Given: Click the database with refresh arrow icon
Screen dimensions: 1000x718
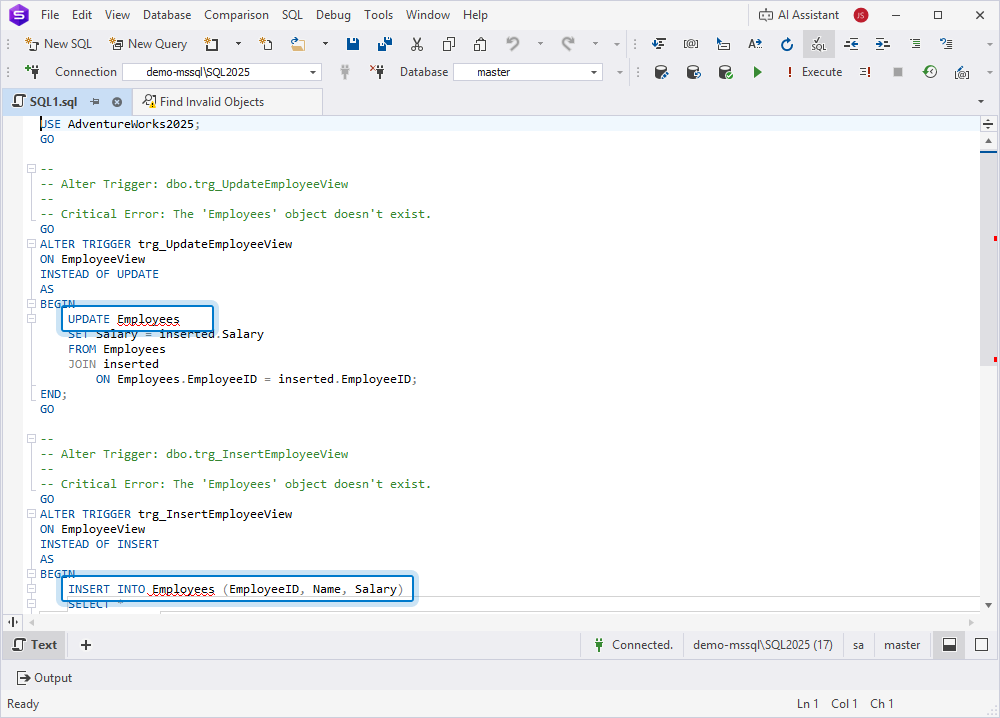Looking at the screenshot, I should pos(693,72).
